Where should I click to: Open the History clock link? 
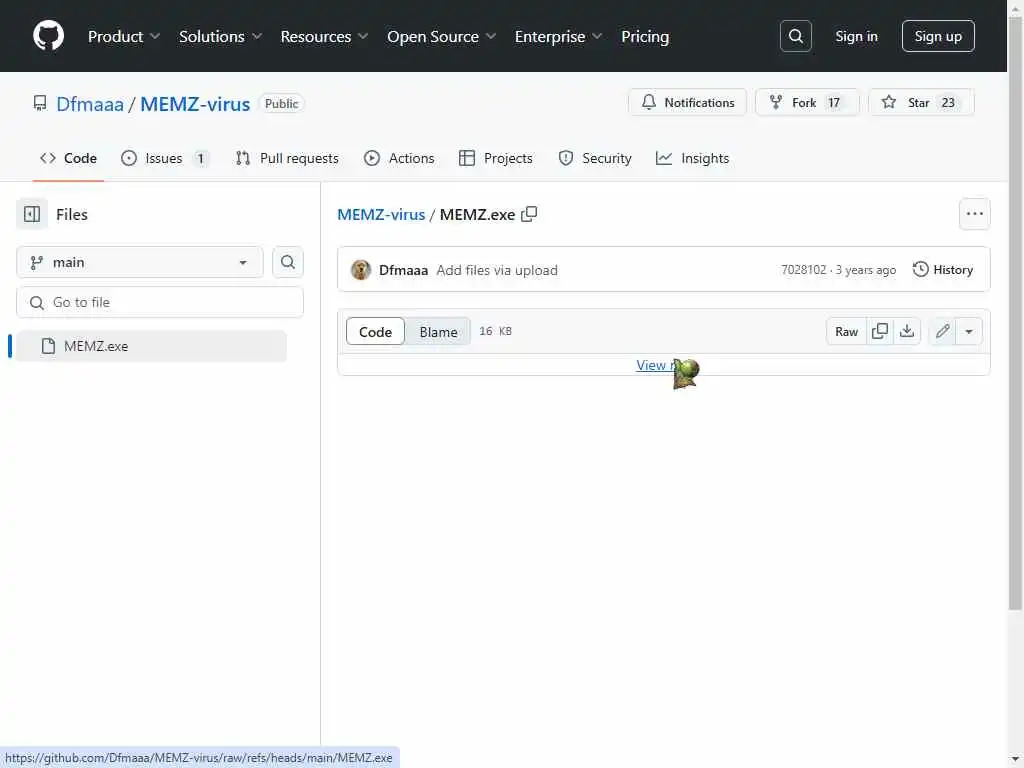point(943,270)
